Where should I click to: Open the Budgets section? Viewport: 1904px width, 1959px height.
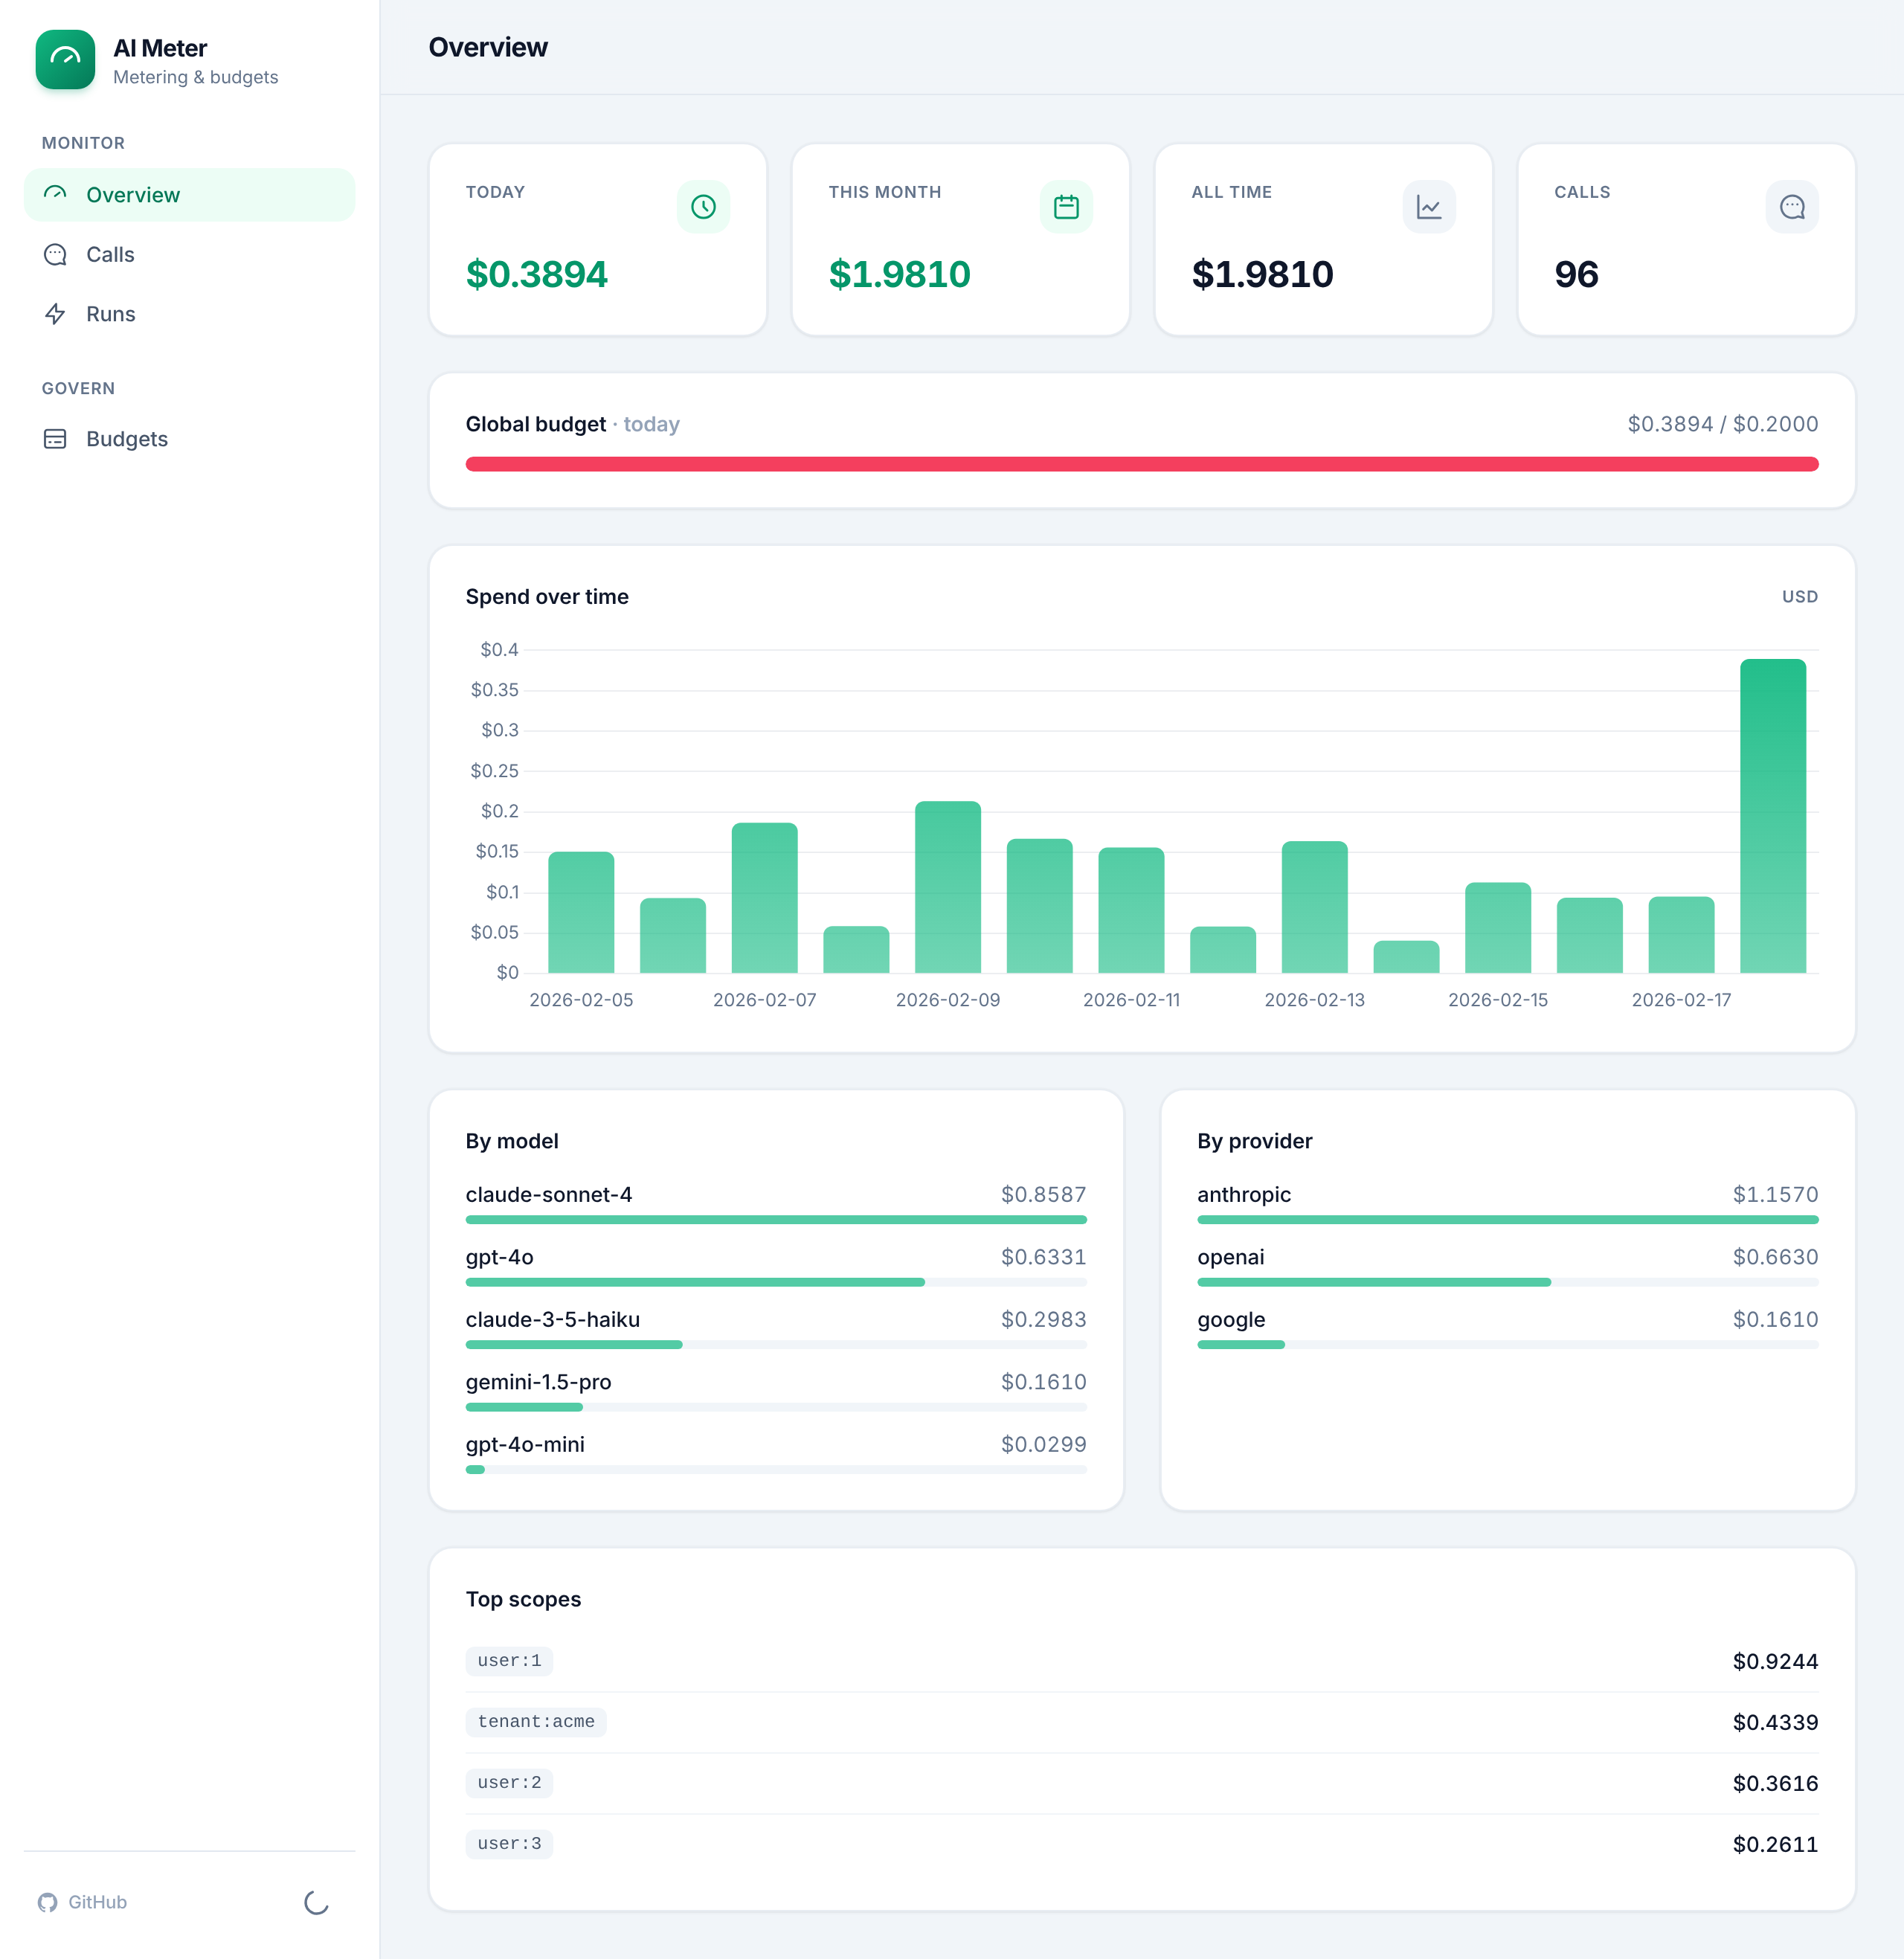point(190,439)
